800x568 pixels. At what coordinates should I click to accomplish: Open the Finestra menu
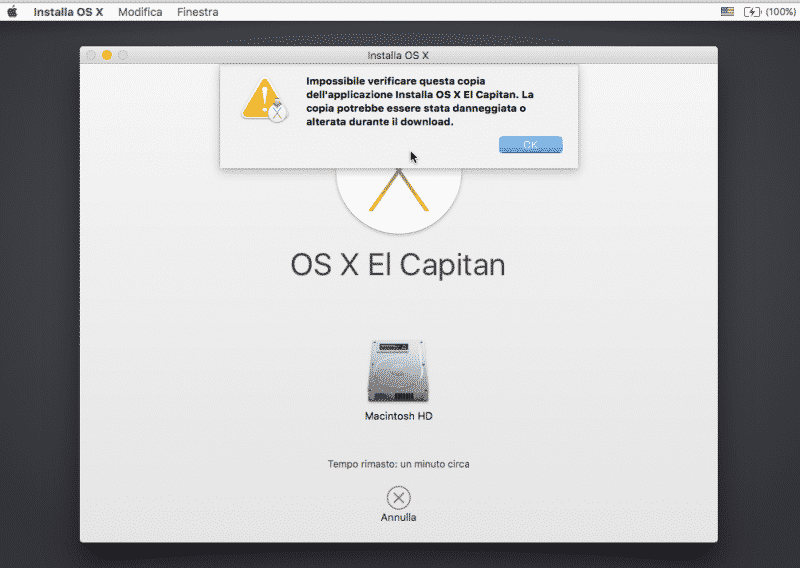click(198, 12)
